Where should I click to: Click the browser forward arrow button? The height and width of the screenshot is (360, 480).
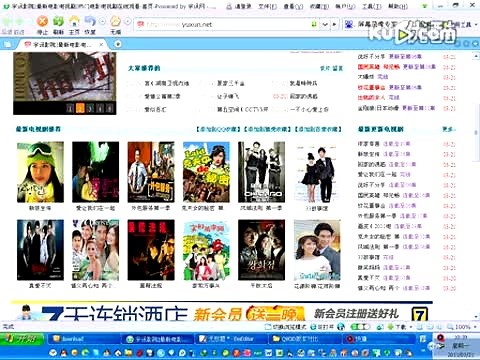coord(19,22)
